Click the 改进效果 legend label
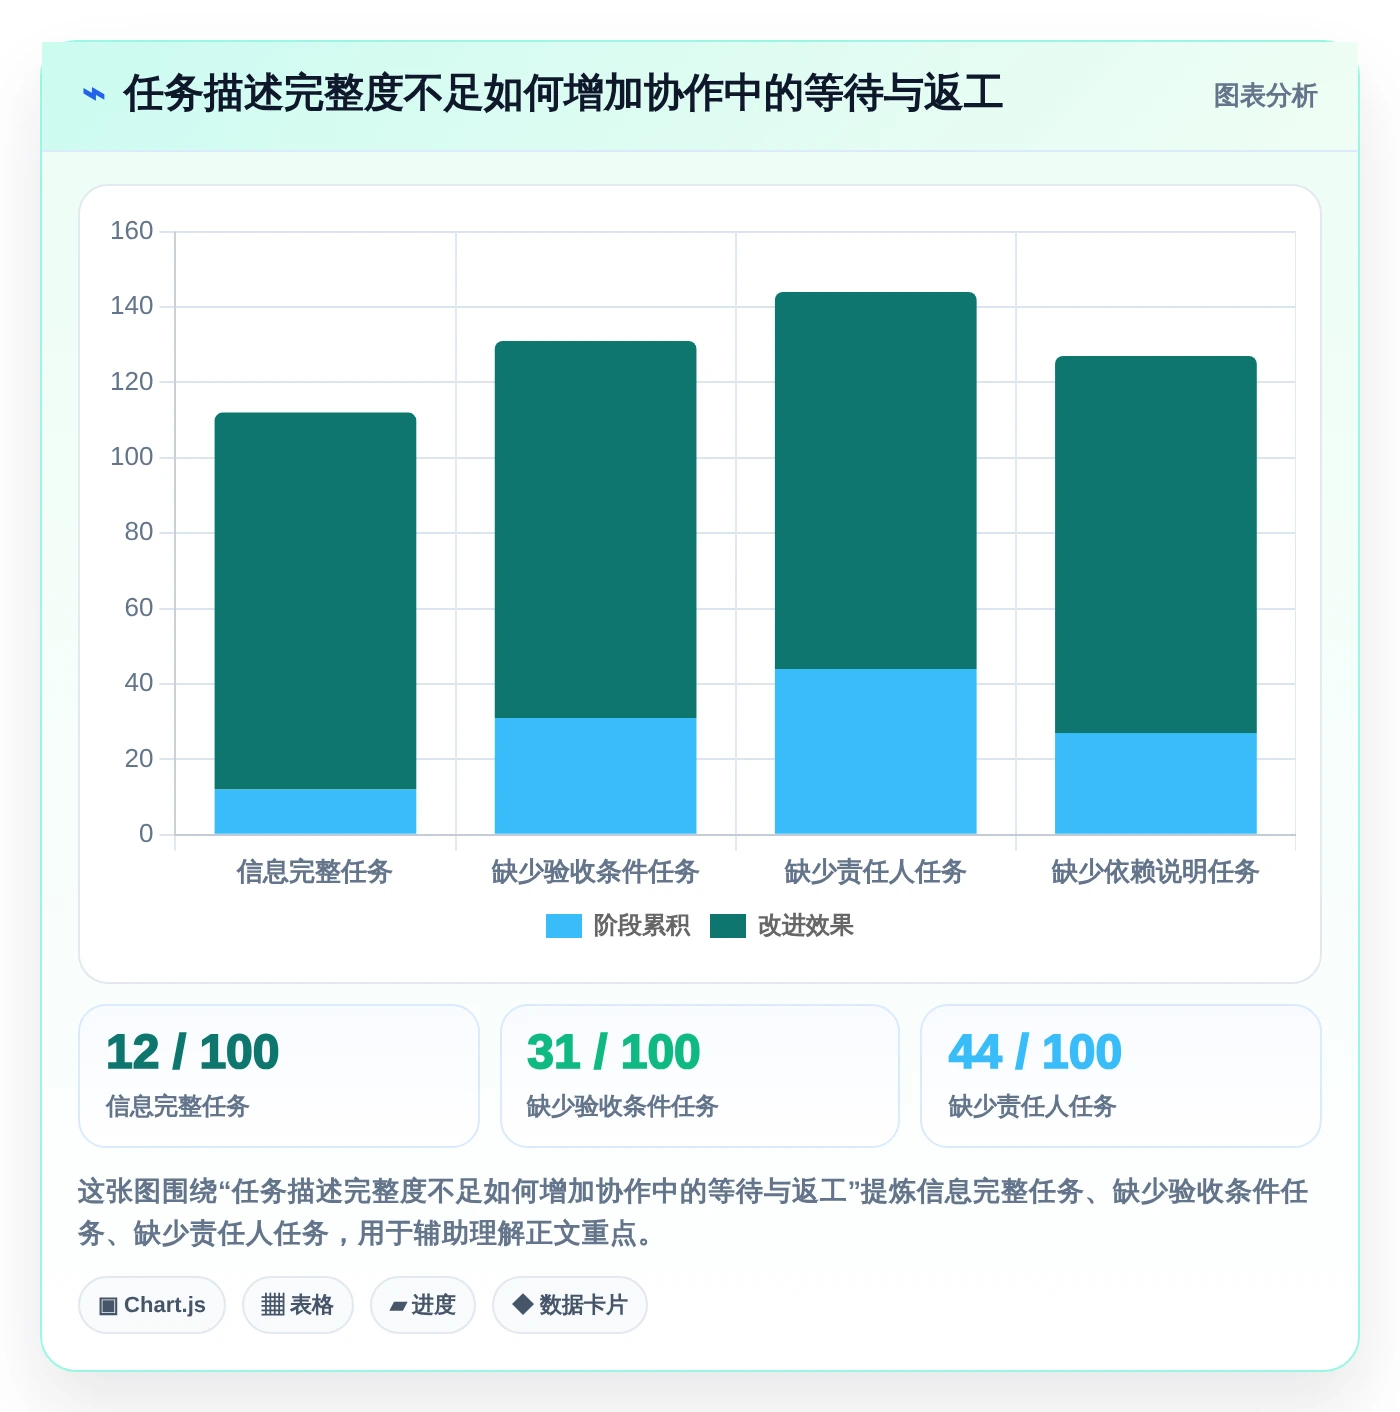The image size is (1400, 1412). tap(806, 926)
